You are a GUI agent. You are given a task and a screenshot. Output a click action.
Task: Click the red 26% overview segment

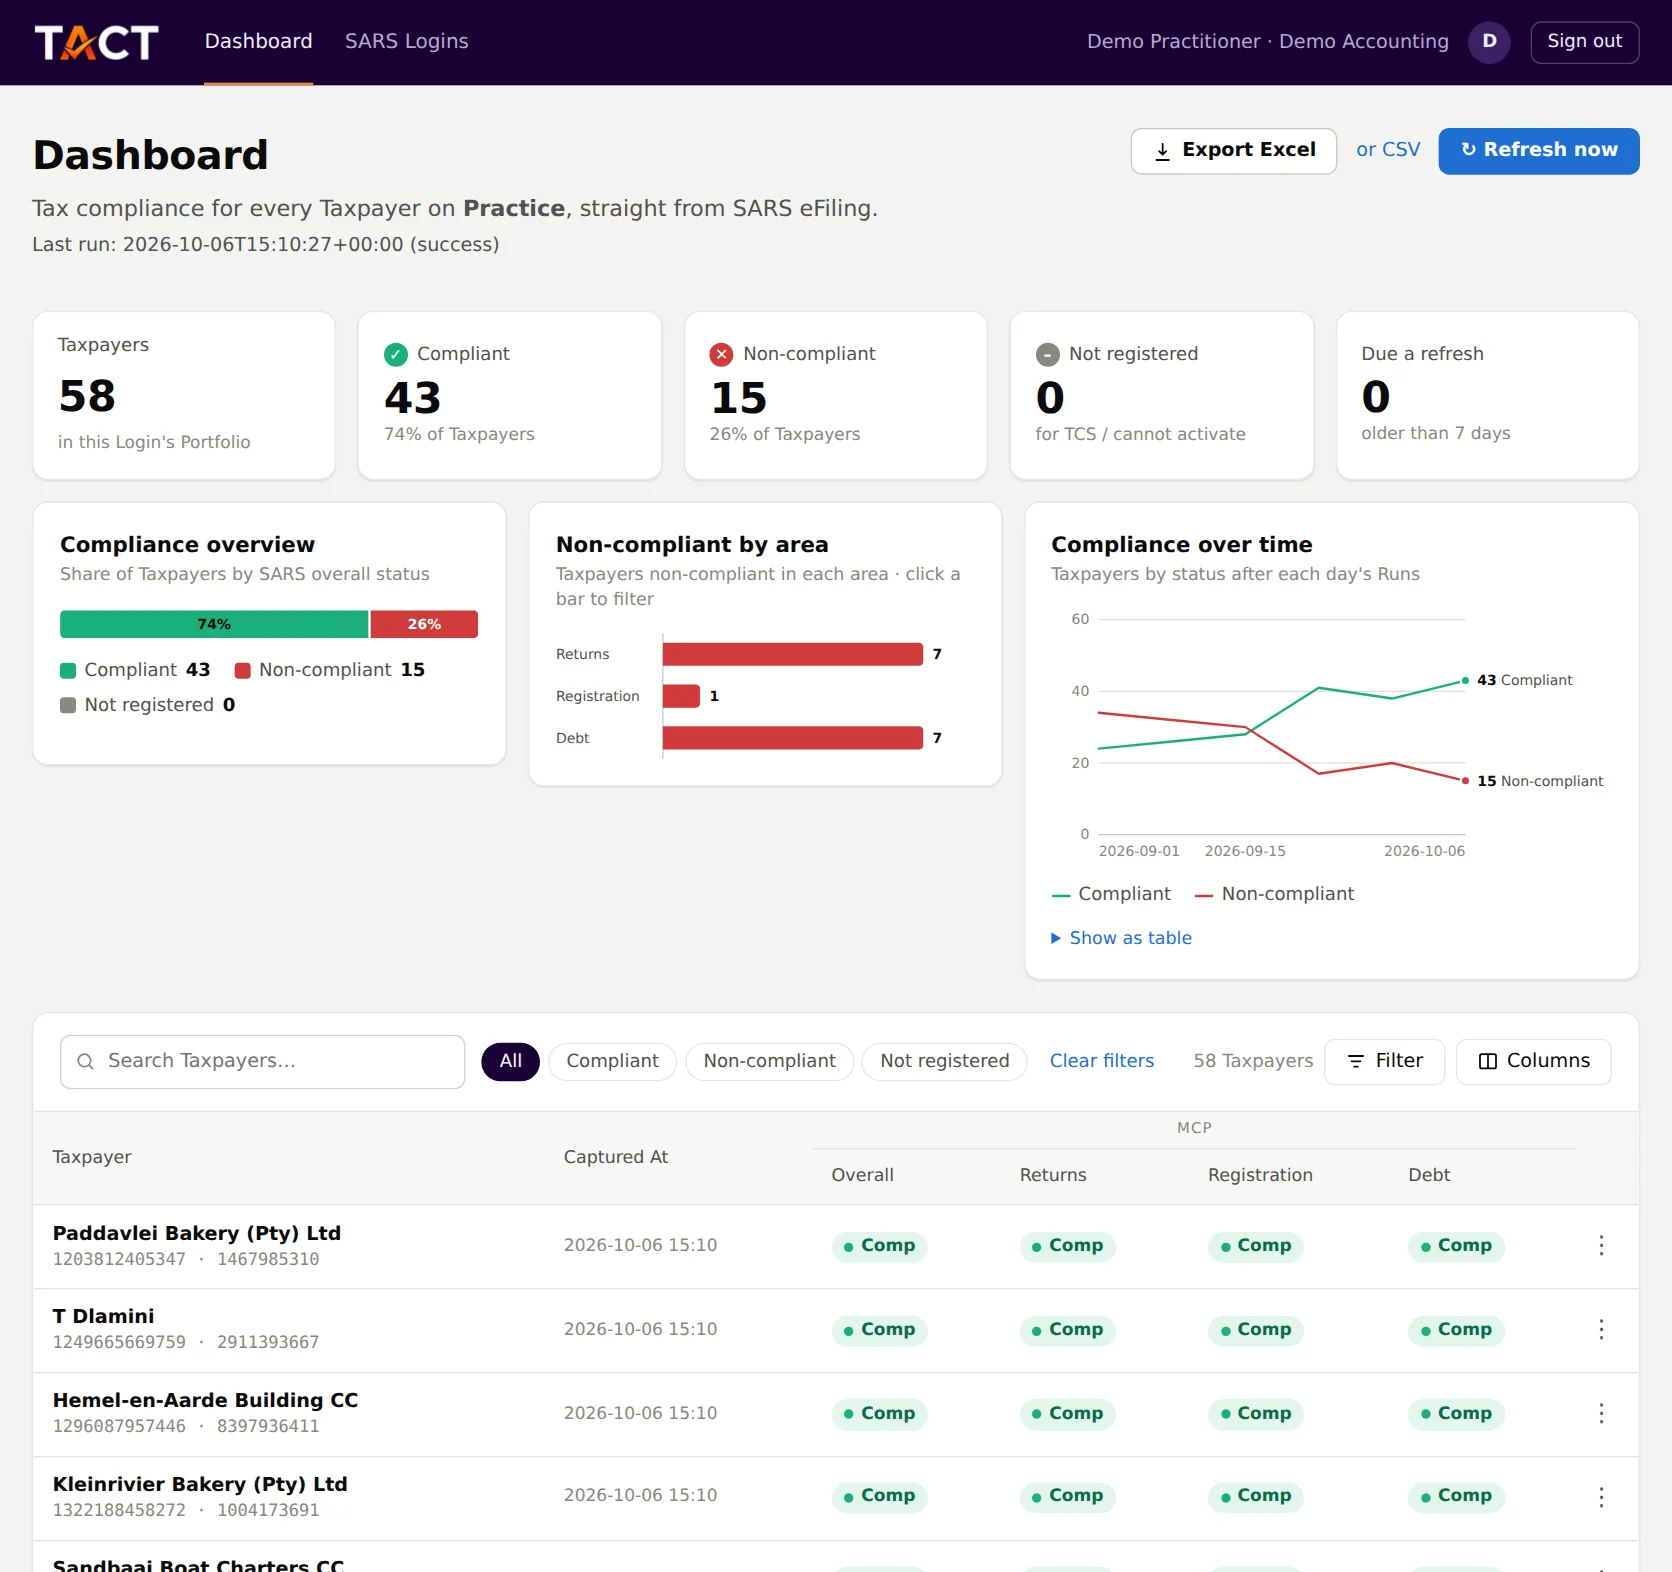[x=424, y=624]
